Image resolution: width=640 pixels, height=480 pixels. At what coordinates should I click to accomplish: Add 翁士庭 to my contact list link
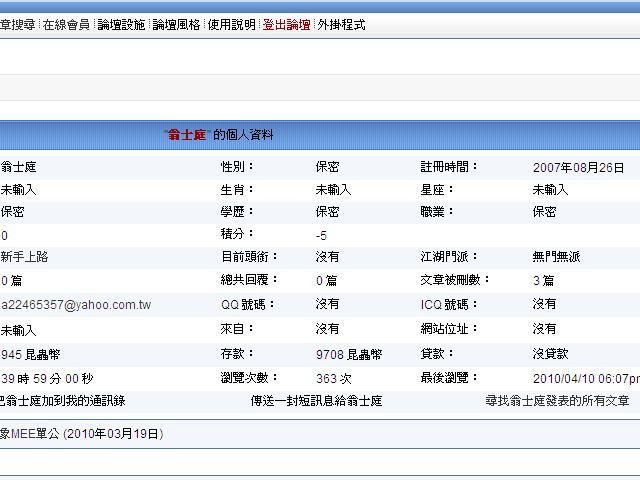pyautogui.click(x=63, y=401)
